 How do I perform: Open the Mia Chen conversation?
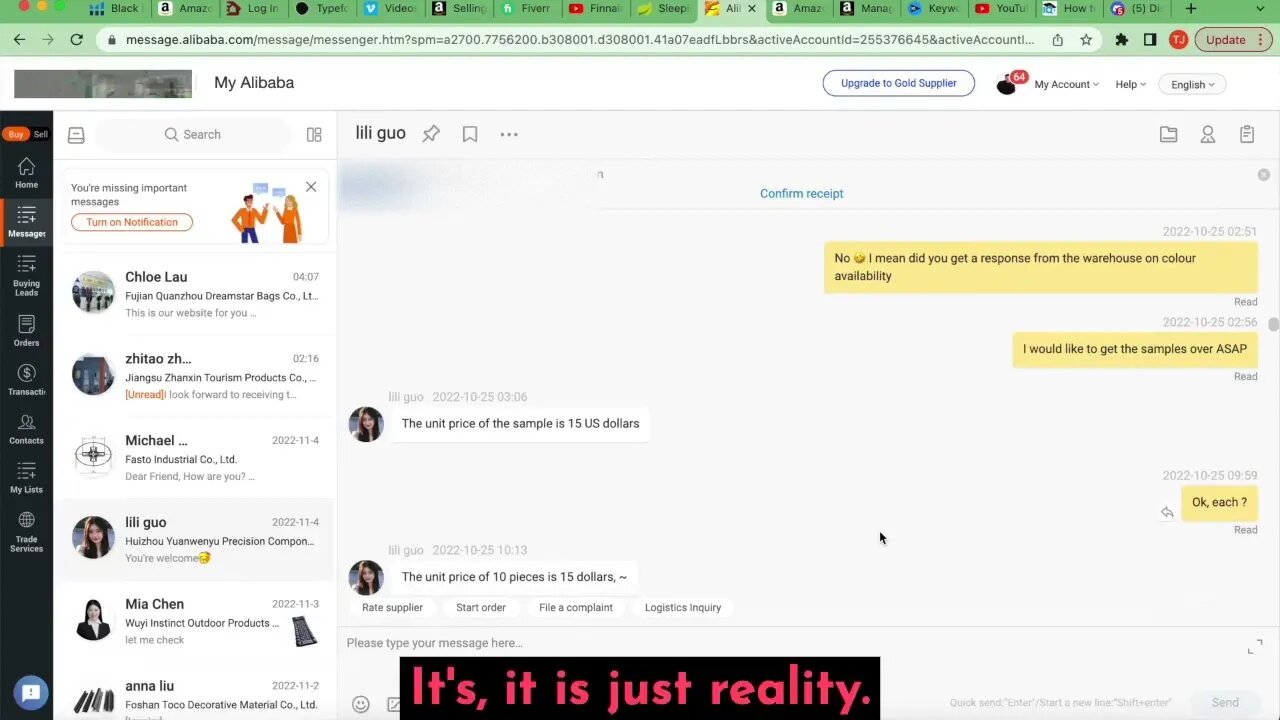[195, 622]
